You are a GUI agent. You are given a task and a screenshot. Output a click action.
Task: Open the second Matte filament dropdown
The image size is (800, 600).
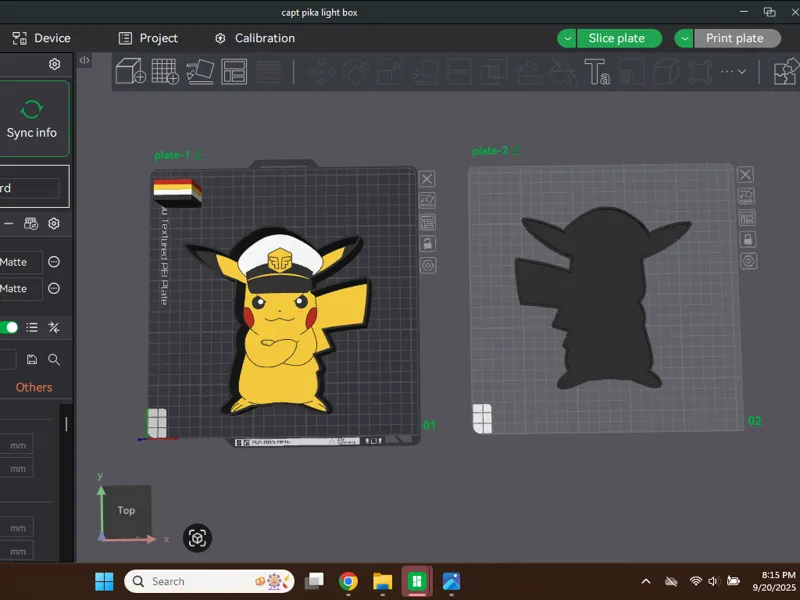tap(21, 289)
